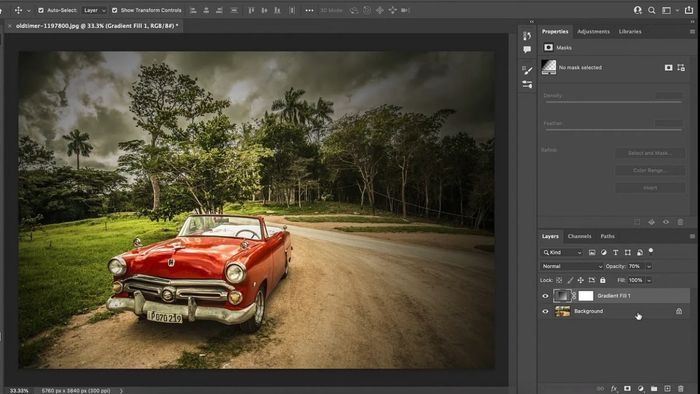This screenshot has height=394, width=700.
Task: Click the Select and Mask button
Action: (650, 153)
